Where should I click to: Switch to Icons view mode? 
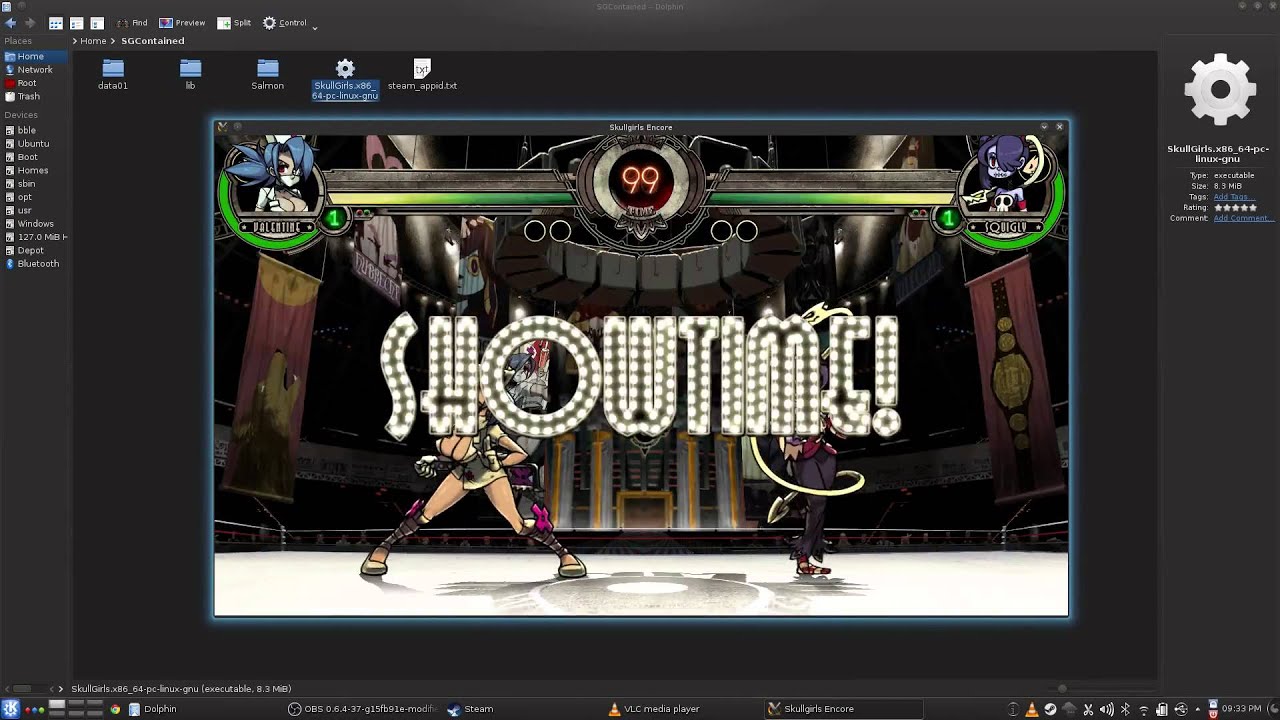56,22
